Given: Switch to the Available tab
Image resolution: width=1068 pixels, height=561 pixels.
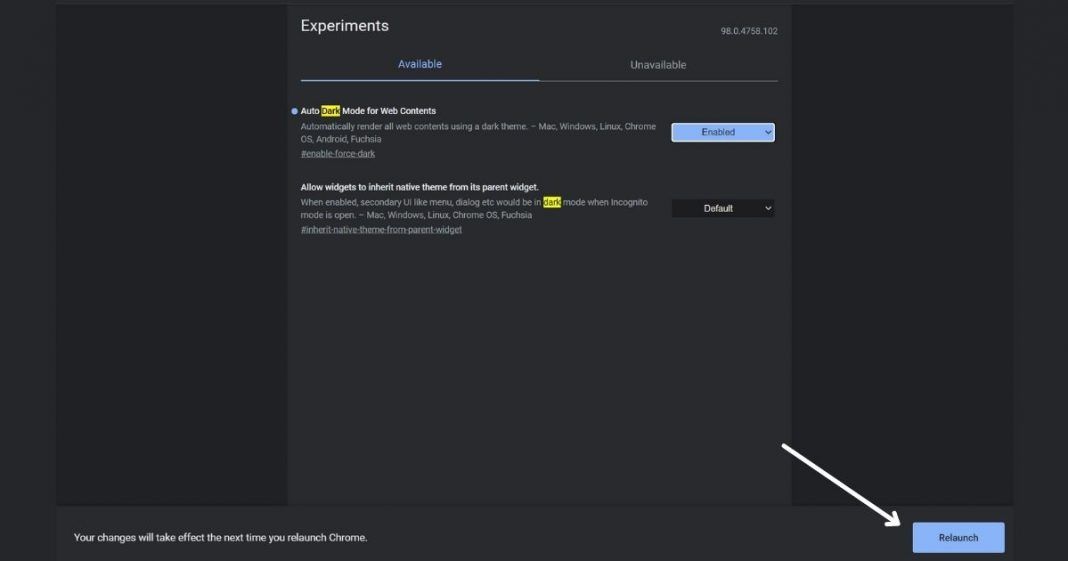Looking at the screenshot, I should click(419, 64).
